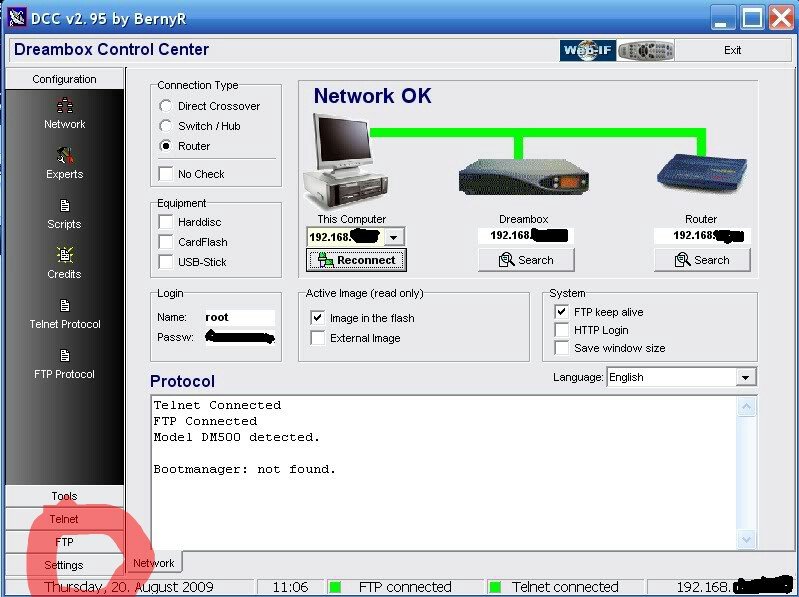Screen dimensions: 799x597
Task: Click the login Passw field
Action: pos(239,337)
